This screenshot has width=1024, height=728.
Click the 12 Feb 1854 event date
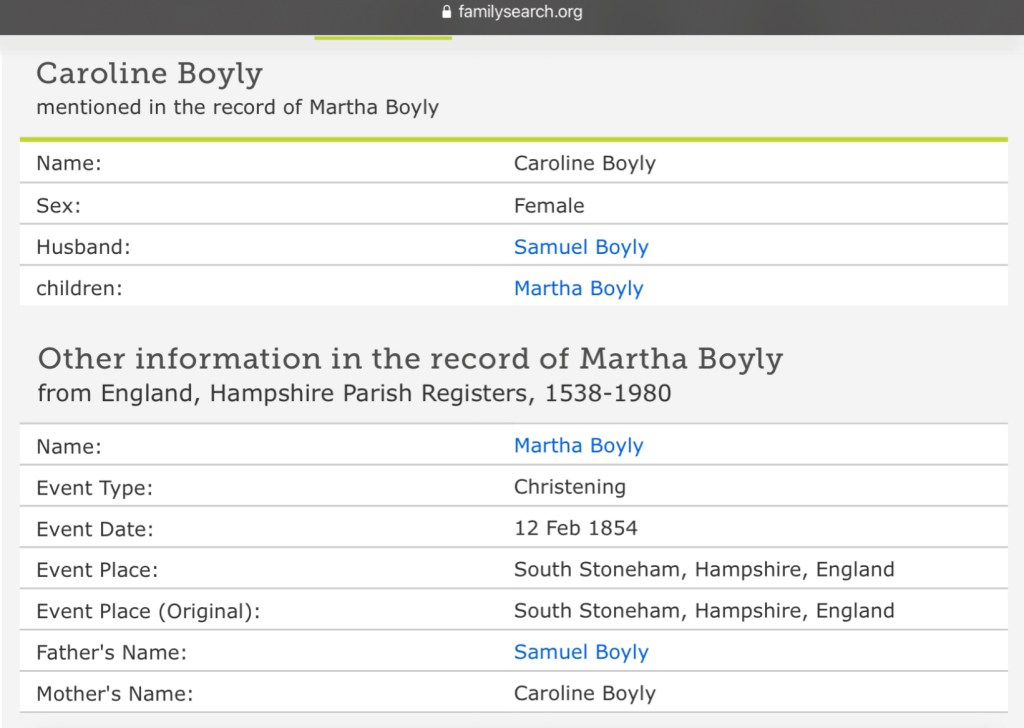click(575, 528)
